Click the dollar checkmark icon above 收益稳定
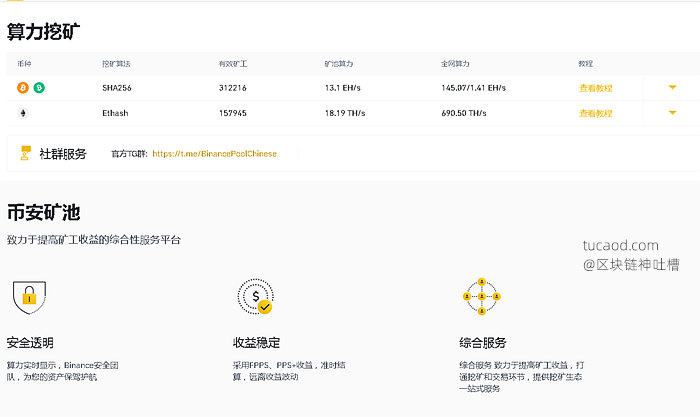 pos(256,296)
